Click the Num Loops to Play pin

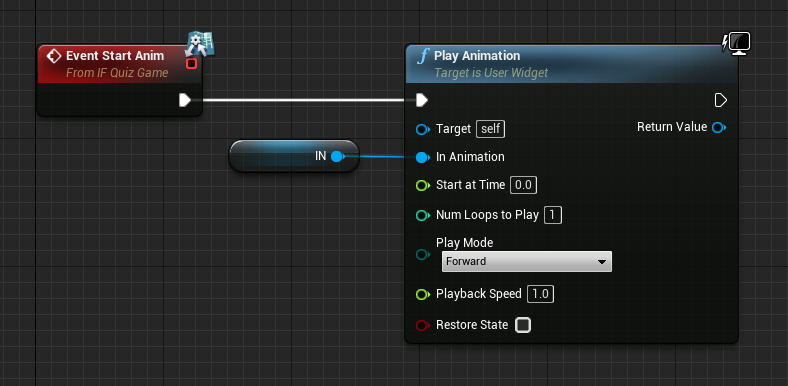pyautogui.click(x=423, y=216)
